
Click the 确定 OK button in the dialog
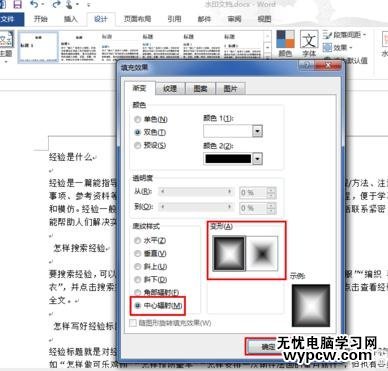[263, 347]
